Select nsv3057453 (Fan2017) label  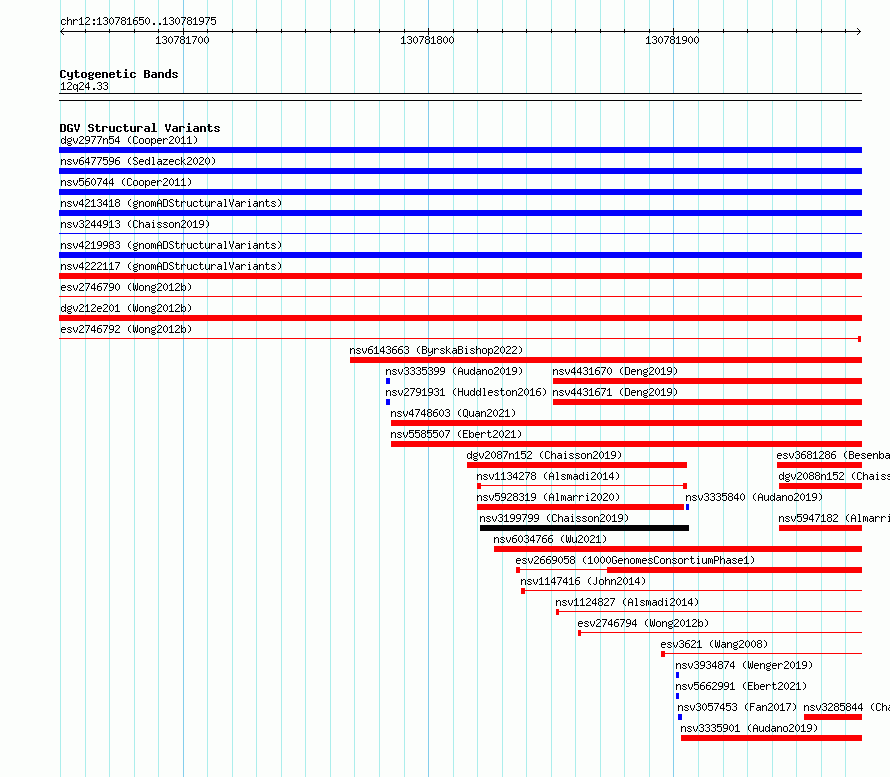tap(737, 707)
